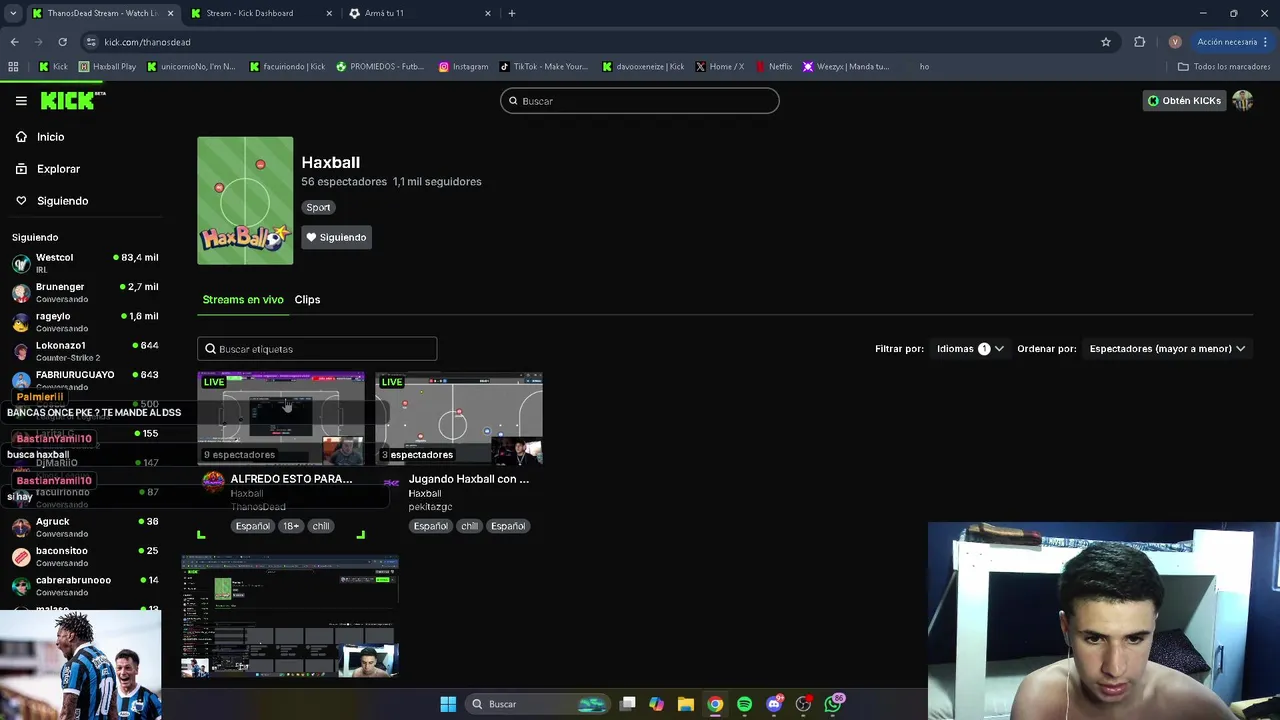Switch to the Stream - Kick Dashboard tab
1280x720 pixels.
coord(258,13)
